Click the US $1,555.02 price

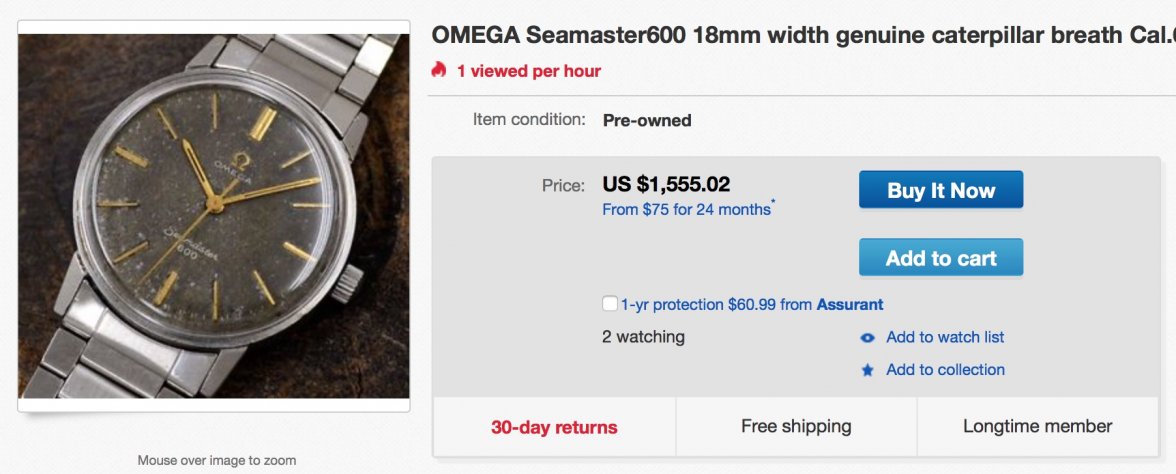pyautogui.click(x=666, y=185)
